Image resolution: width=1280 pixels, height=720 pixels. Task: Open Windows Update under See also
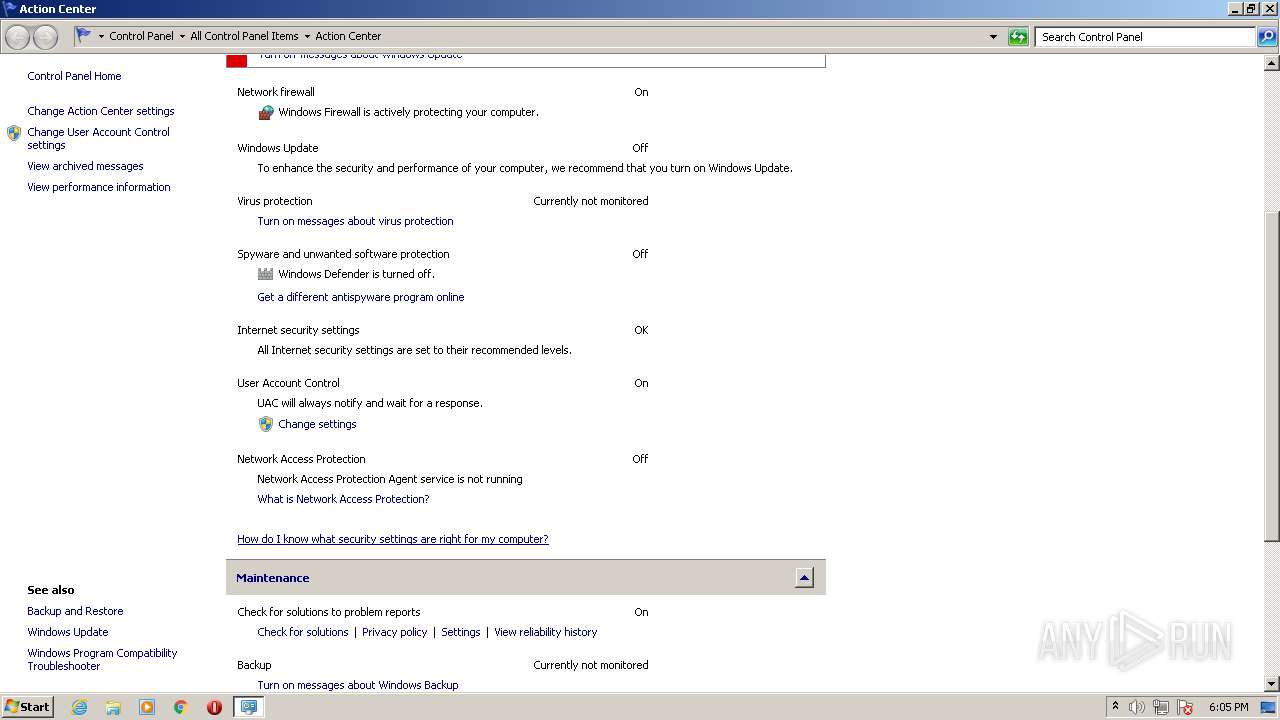(x=68, y=632)
